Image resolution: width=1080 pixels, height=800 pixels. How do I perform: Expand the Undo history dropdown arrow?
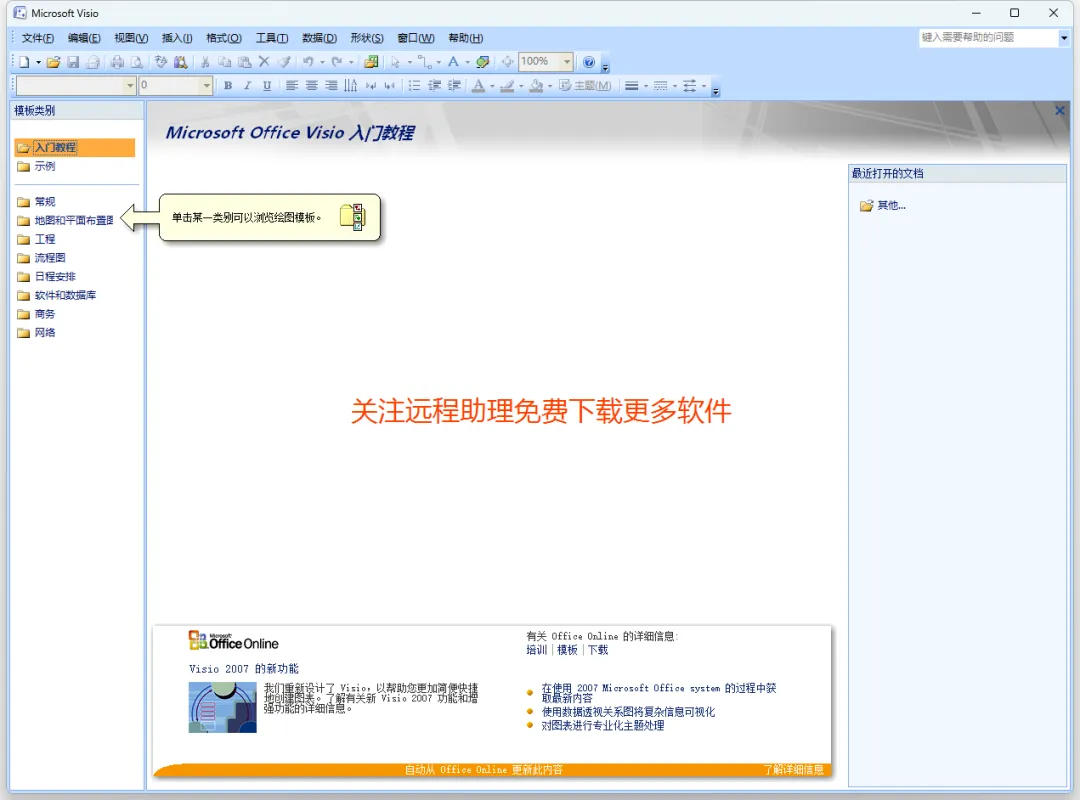click(322, 62)
